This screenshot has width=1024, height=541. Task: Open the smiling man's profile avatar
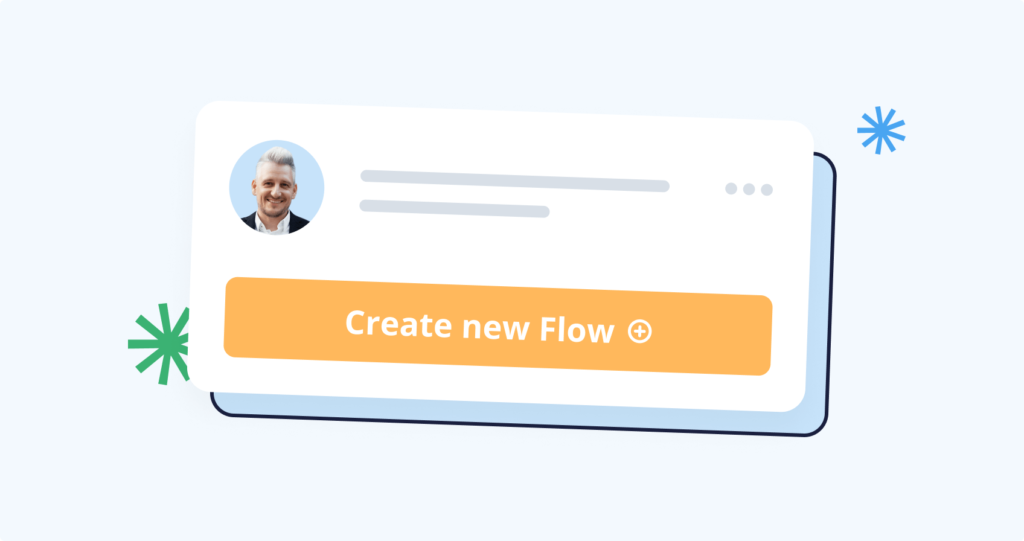click(x=277, y=188)
